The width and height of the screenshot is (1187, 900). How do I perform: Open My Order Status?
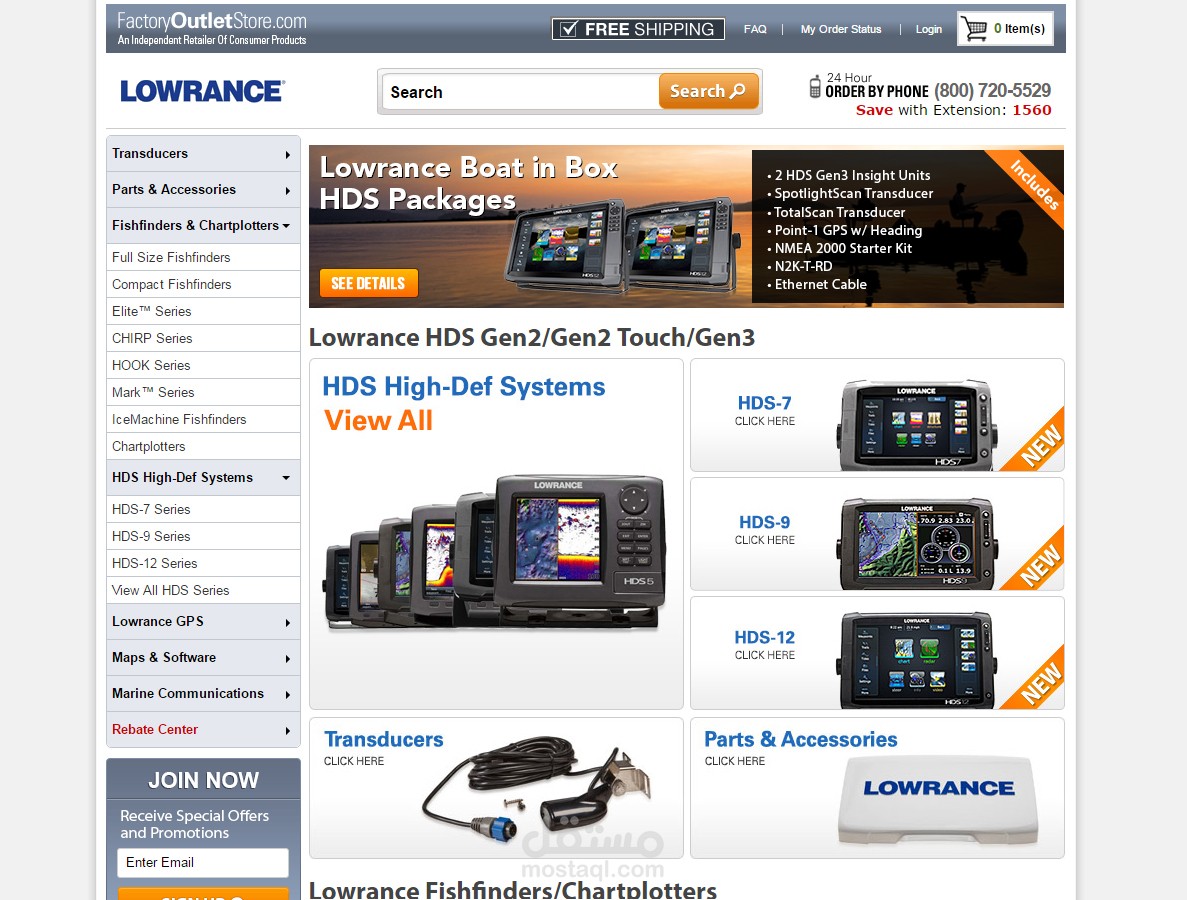pyautogui.click(x=840, y=29)
